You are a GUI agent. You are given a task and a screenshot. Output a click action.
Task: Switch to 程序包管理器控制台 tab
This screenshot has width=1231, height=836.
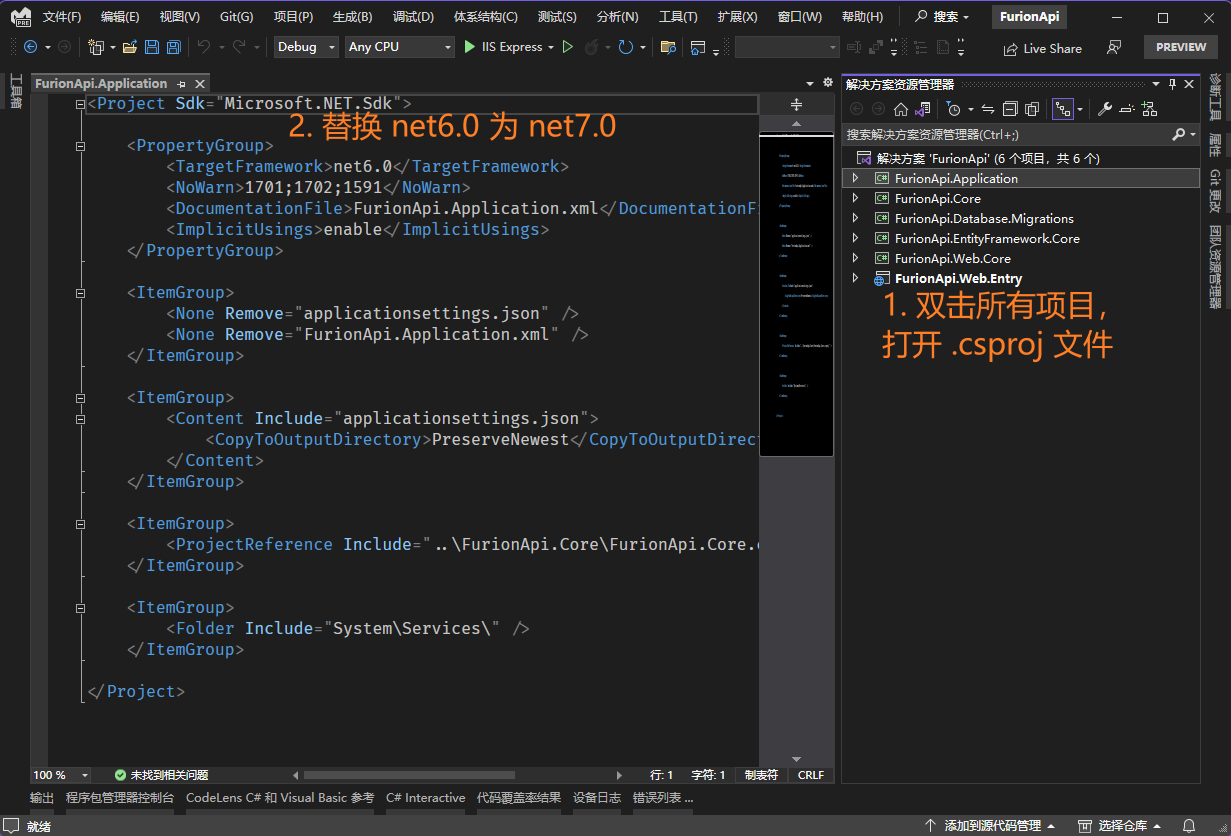click(120, 798)
